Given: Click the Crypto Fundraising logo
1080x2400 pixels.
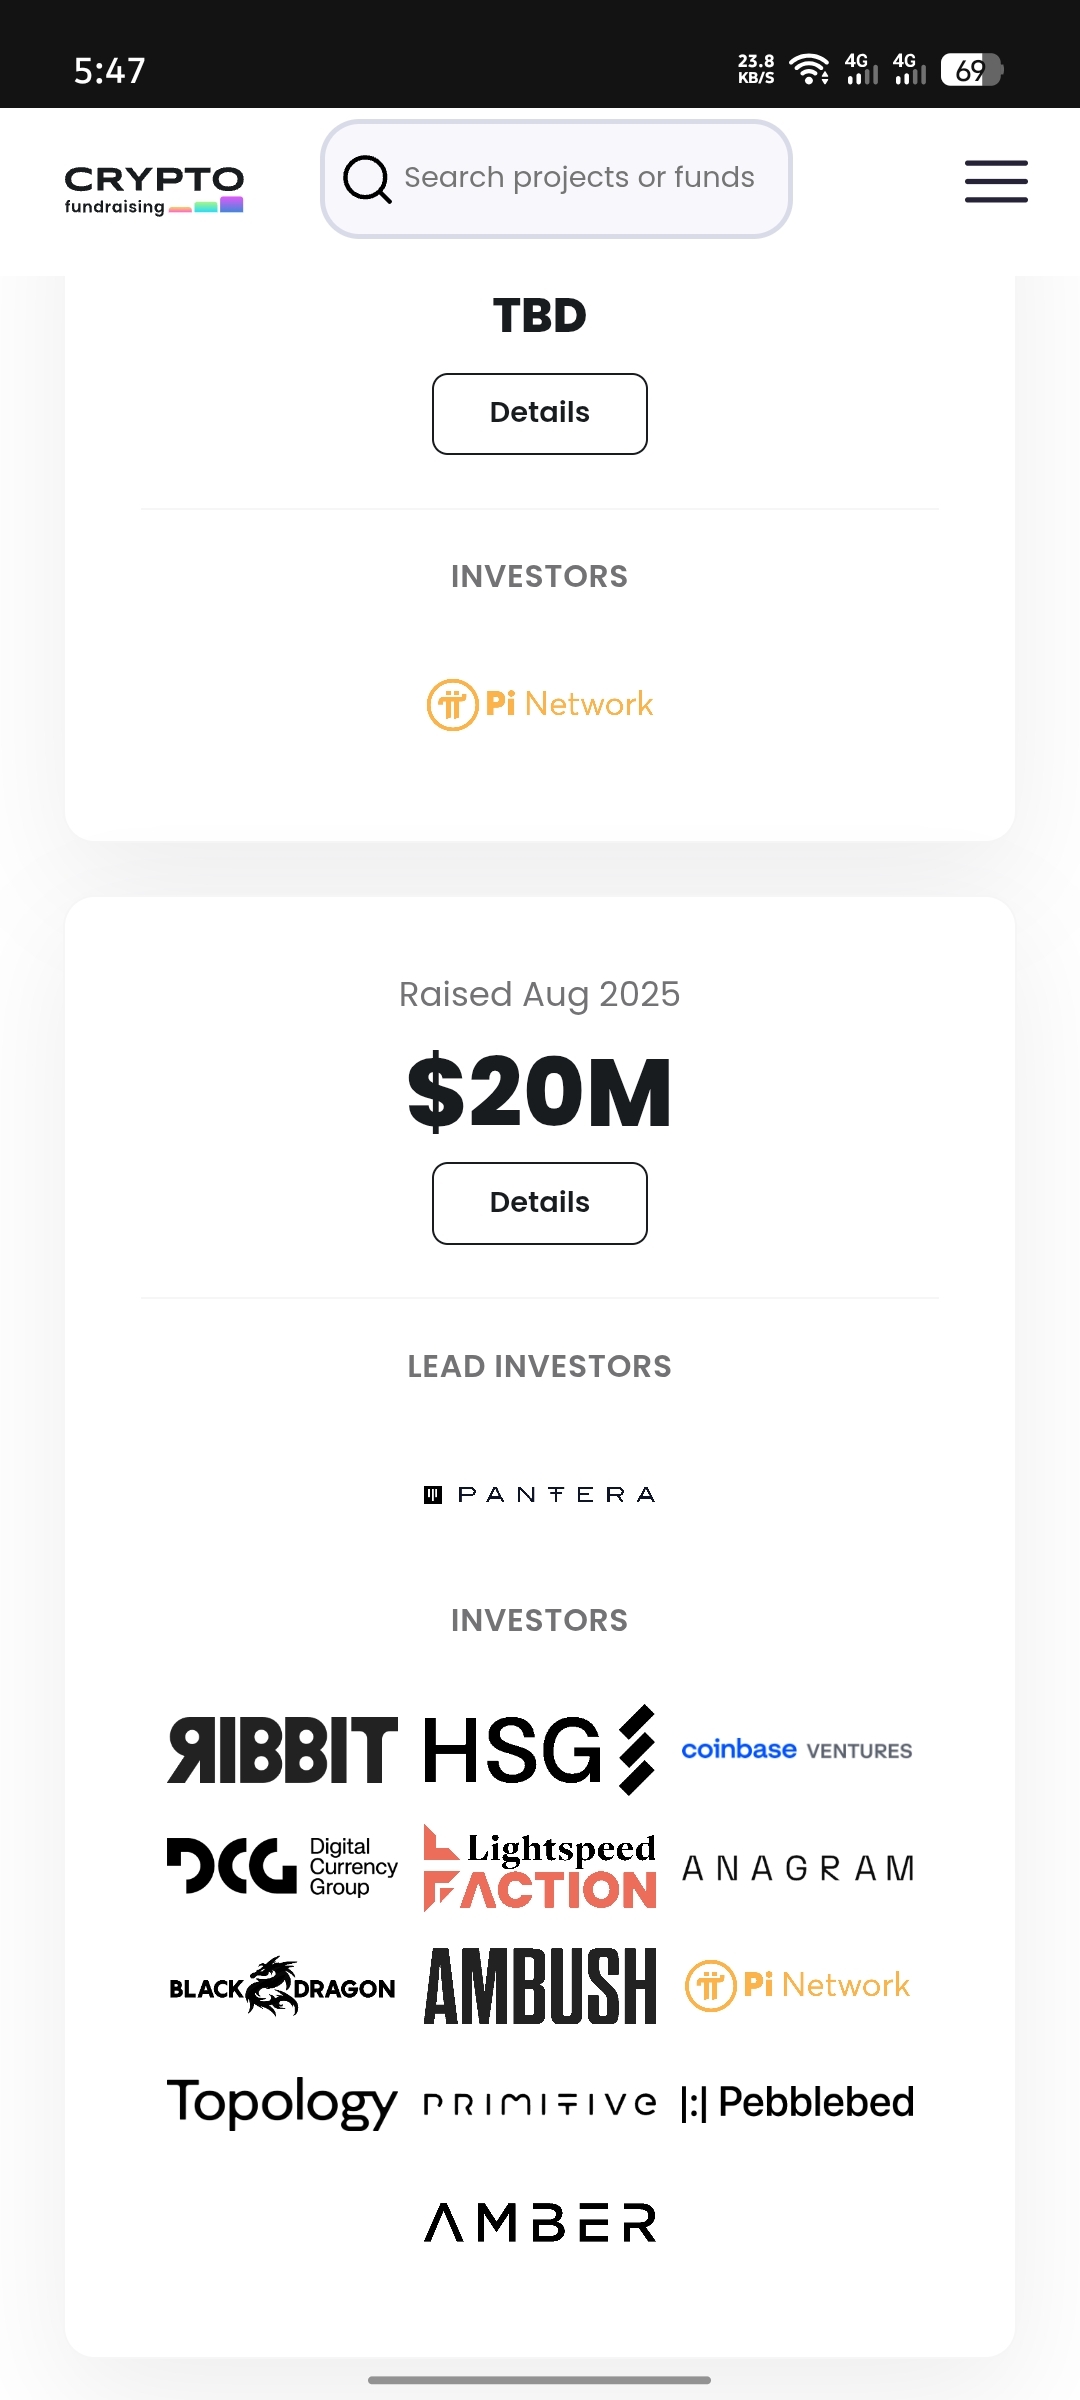Looking at the screenshot, I should (x=154, y=189).
